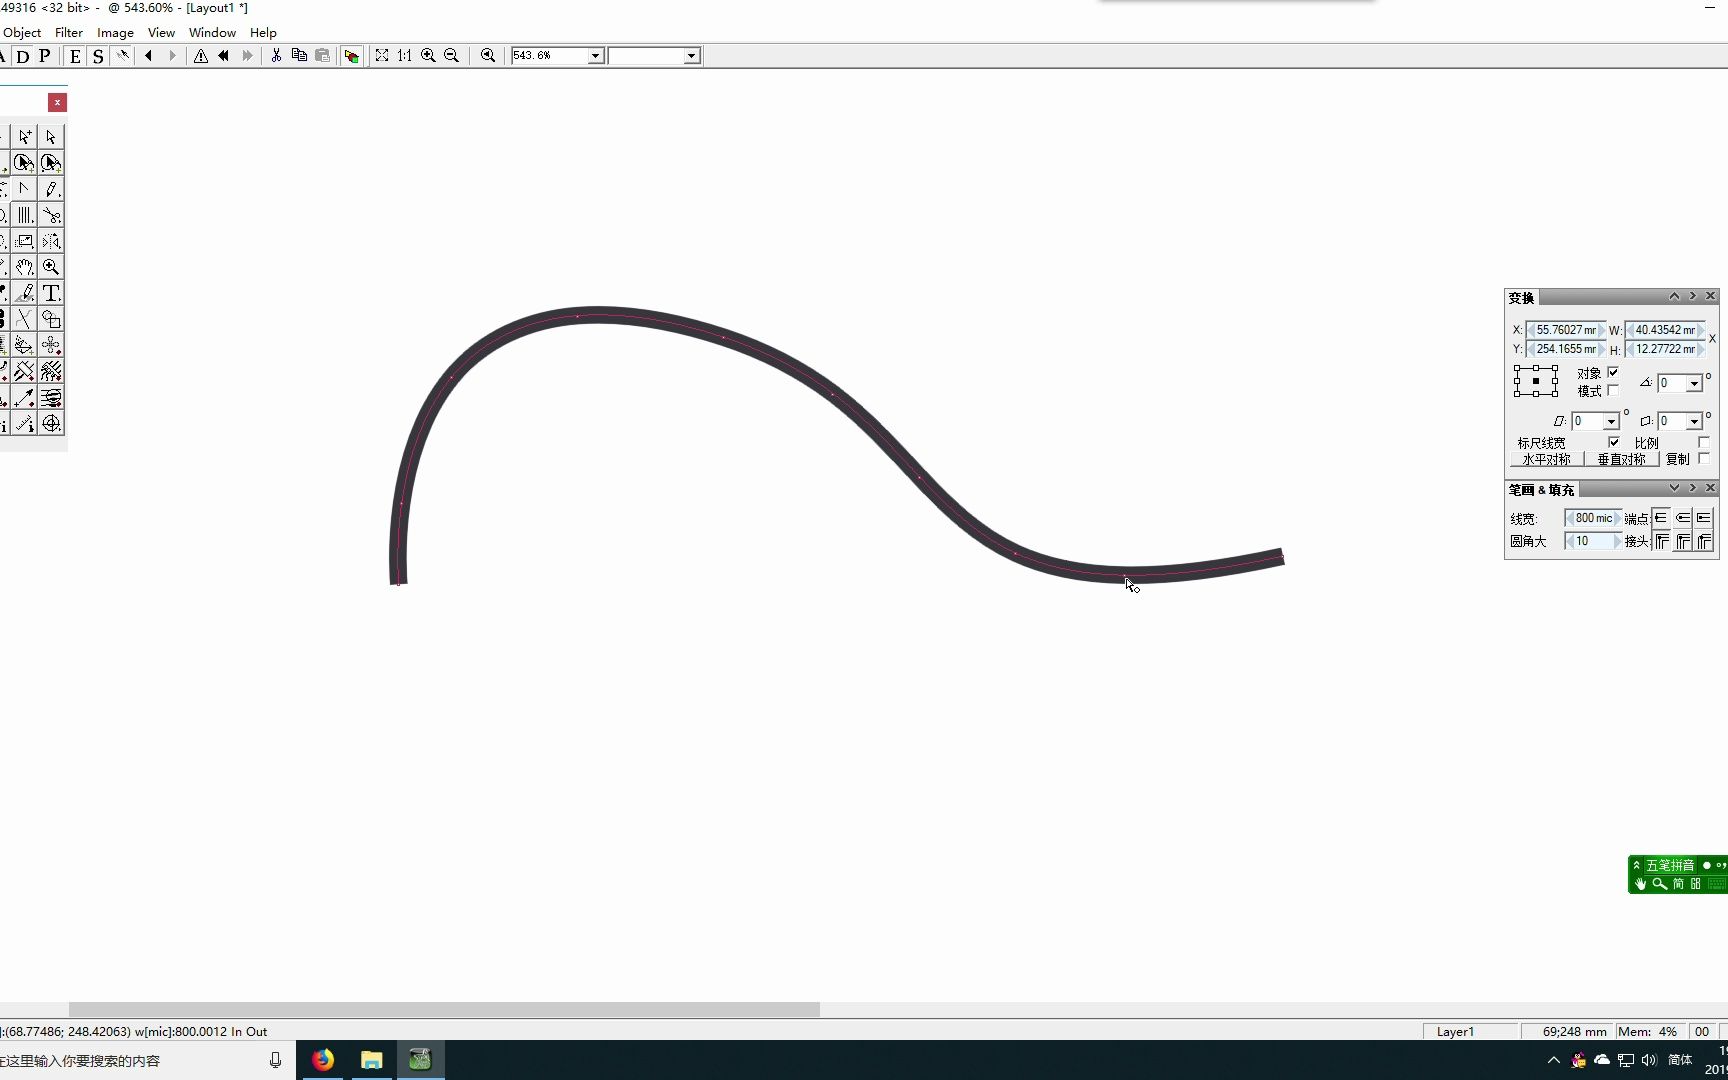Activate the magnifier tool in toolbox
1728x1080 pixels.
tap(51, 267)
